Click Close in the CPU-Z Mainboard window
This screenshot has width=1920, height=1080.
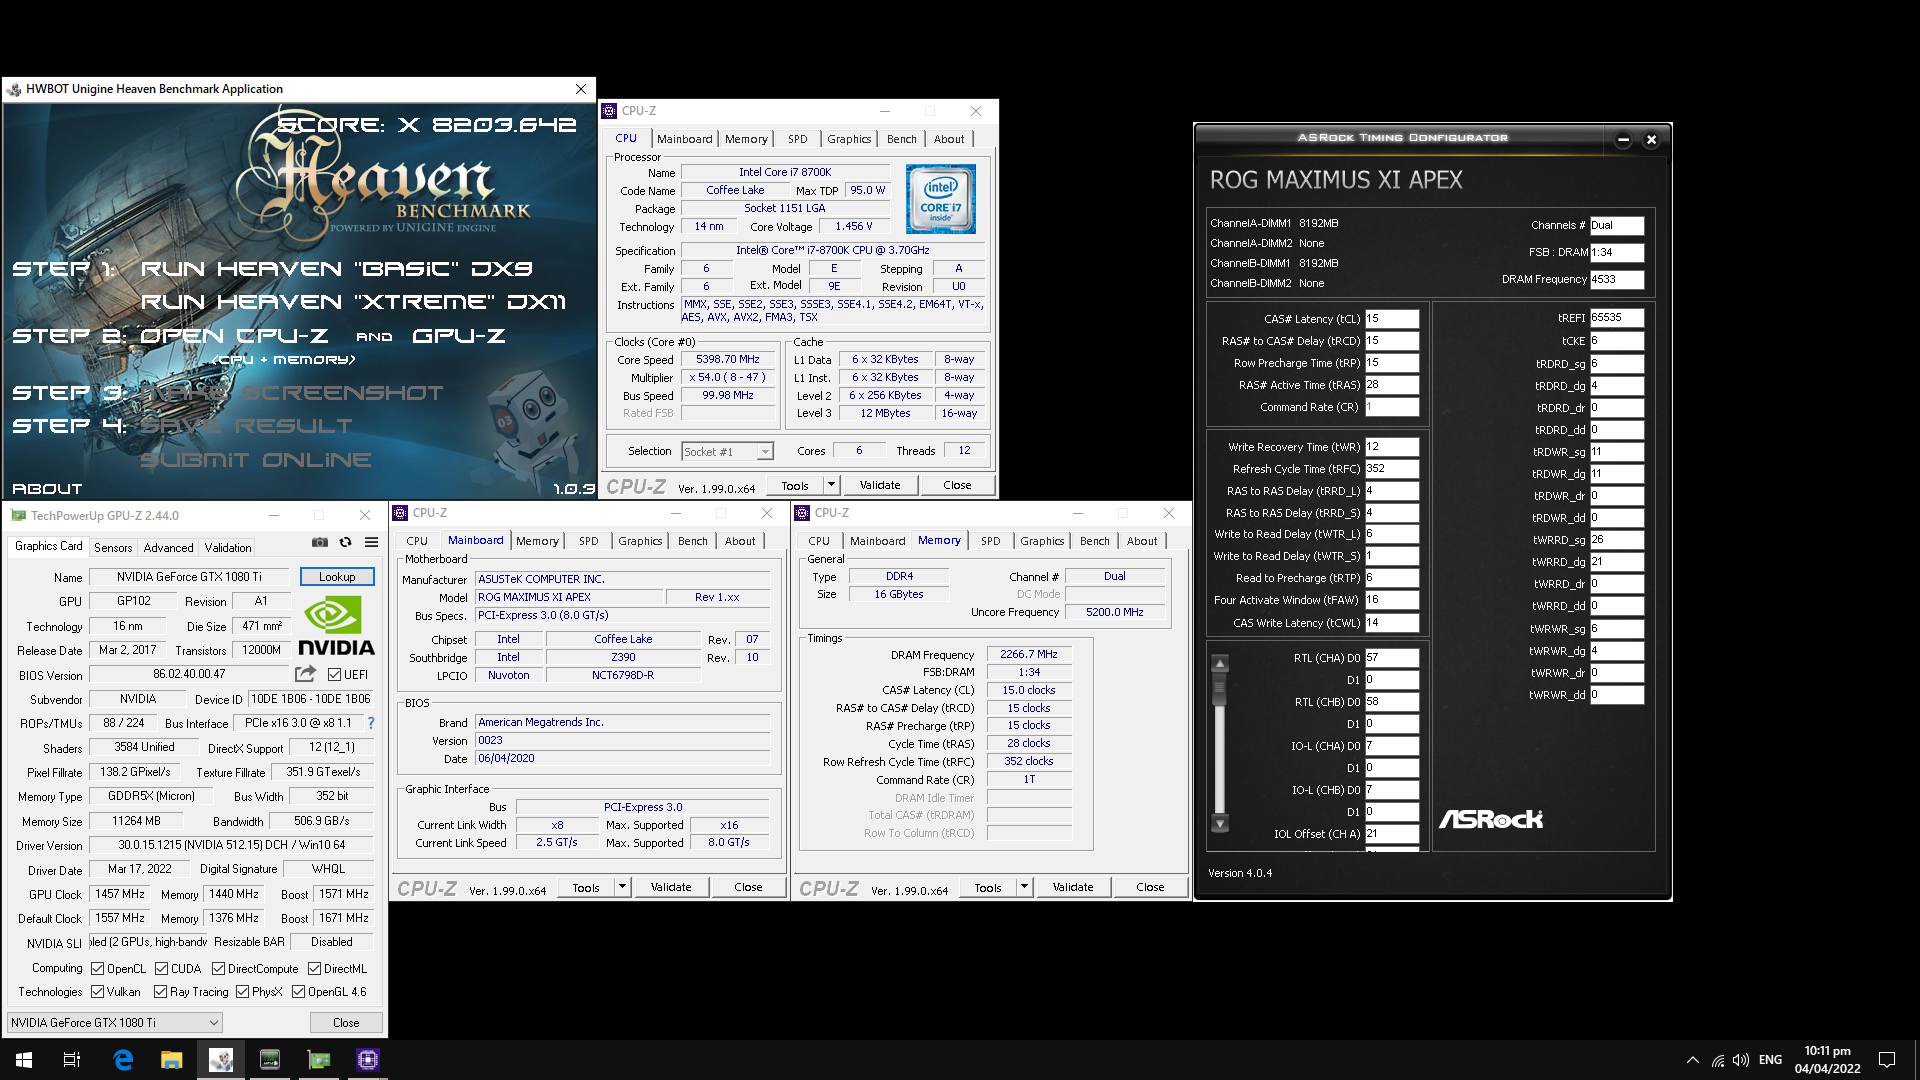point(748,887)
